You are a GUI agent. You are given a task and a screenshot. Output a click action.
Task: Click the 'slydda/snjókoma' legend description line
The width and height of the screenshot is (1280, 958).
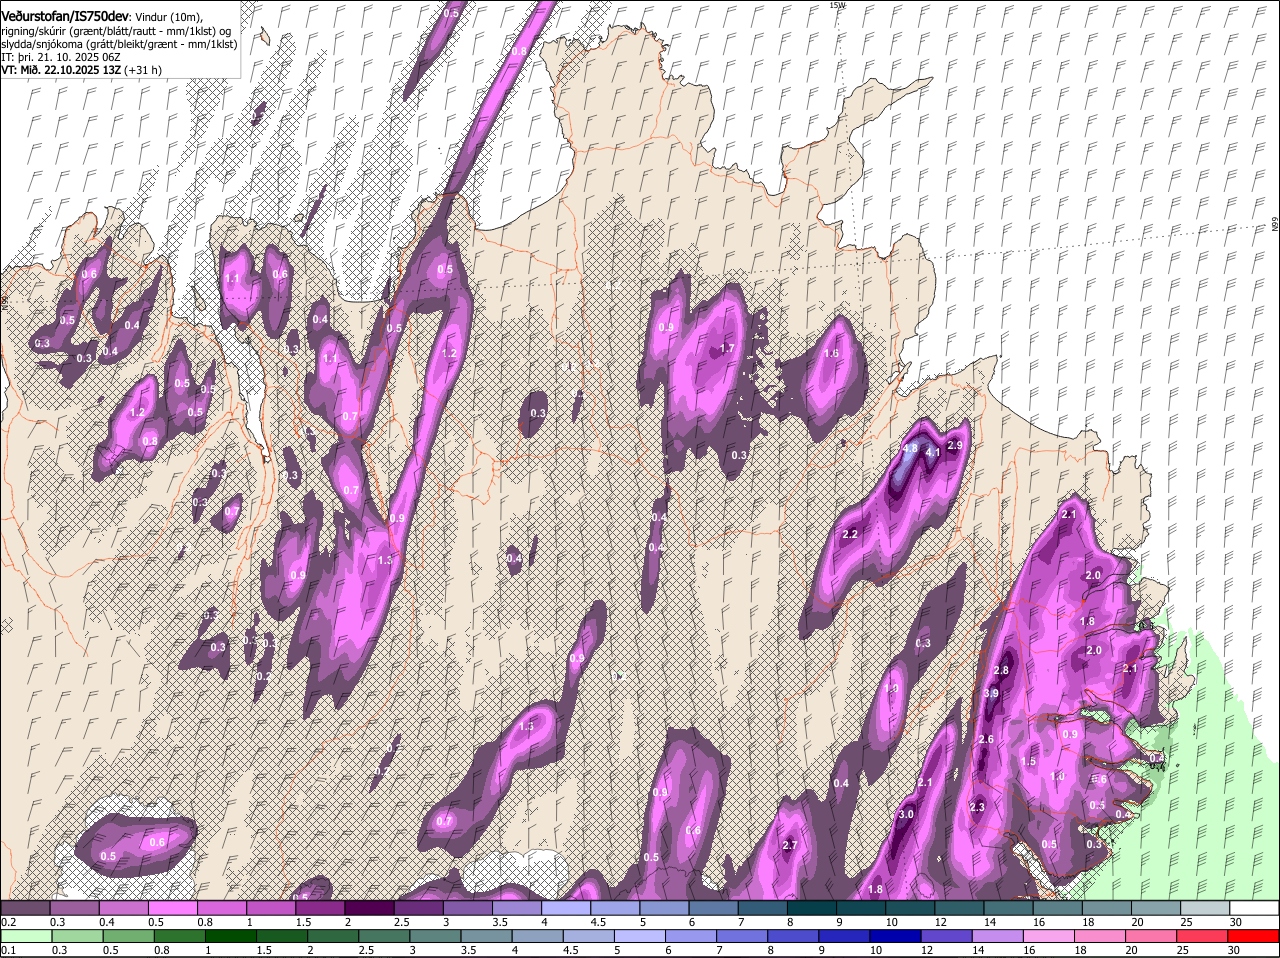click(x=119, y=45)
